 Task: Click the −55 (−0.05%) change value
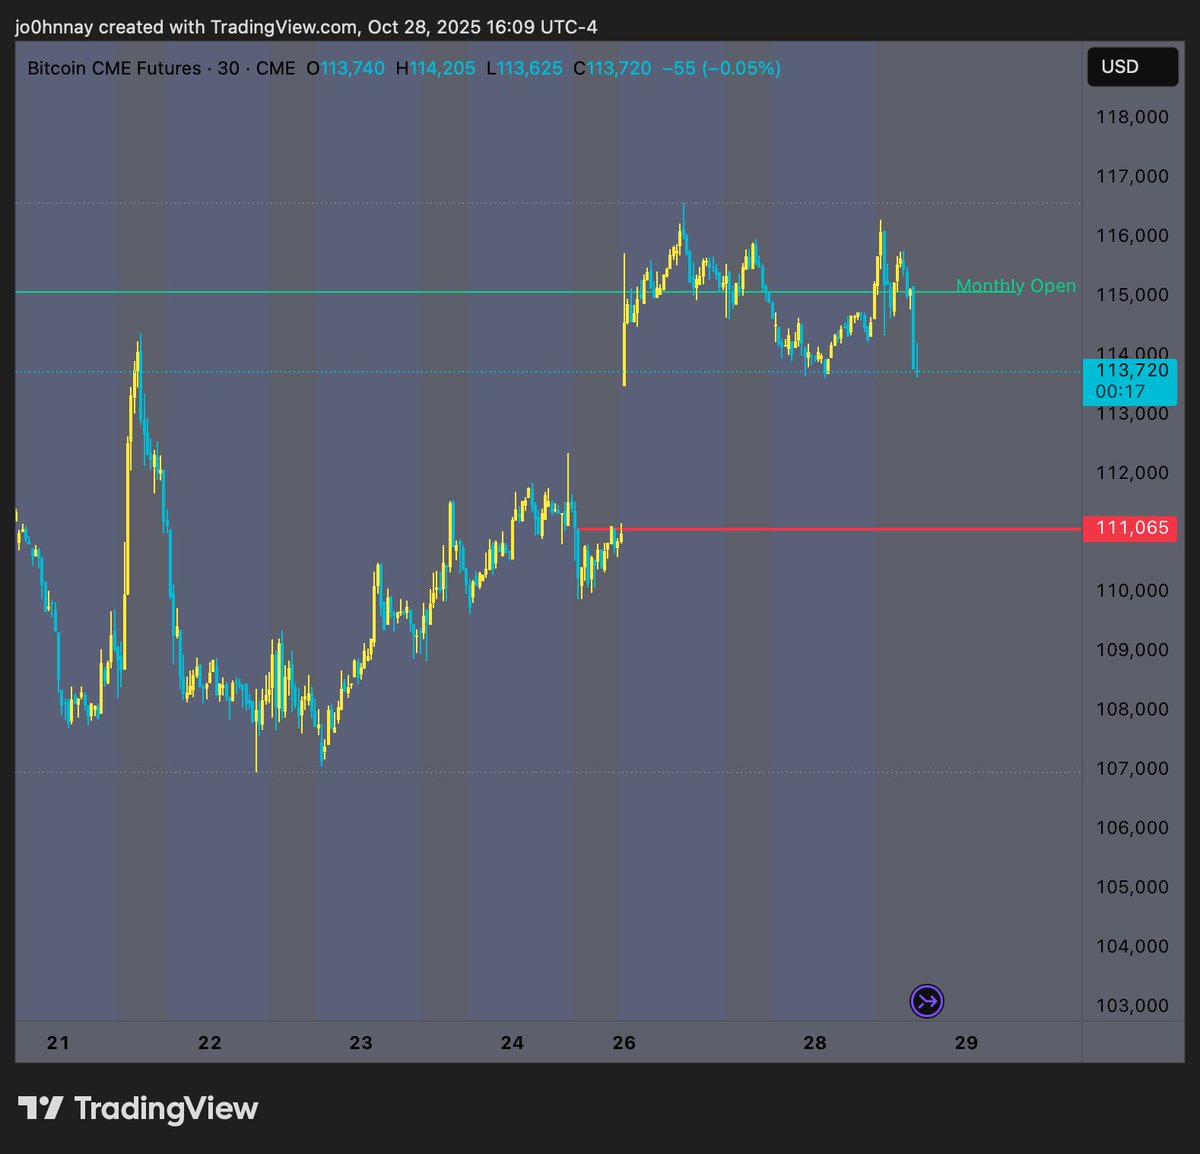[721, 69]
